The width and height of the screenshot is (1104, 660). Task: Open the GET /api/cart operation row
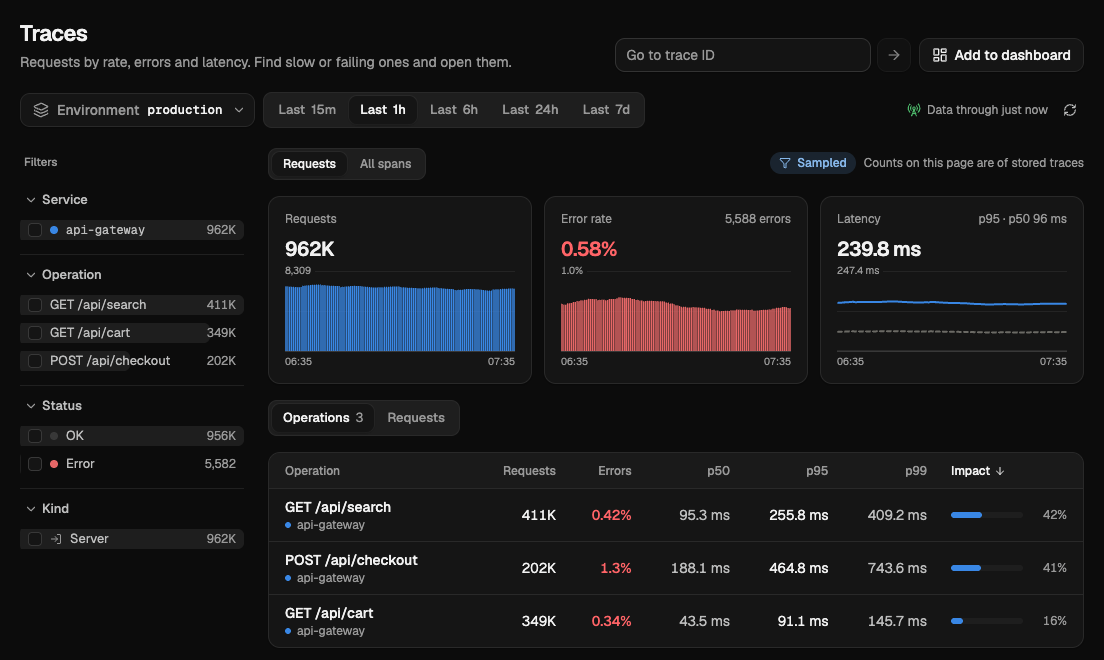[676, 621]
